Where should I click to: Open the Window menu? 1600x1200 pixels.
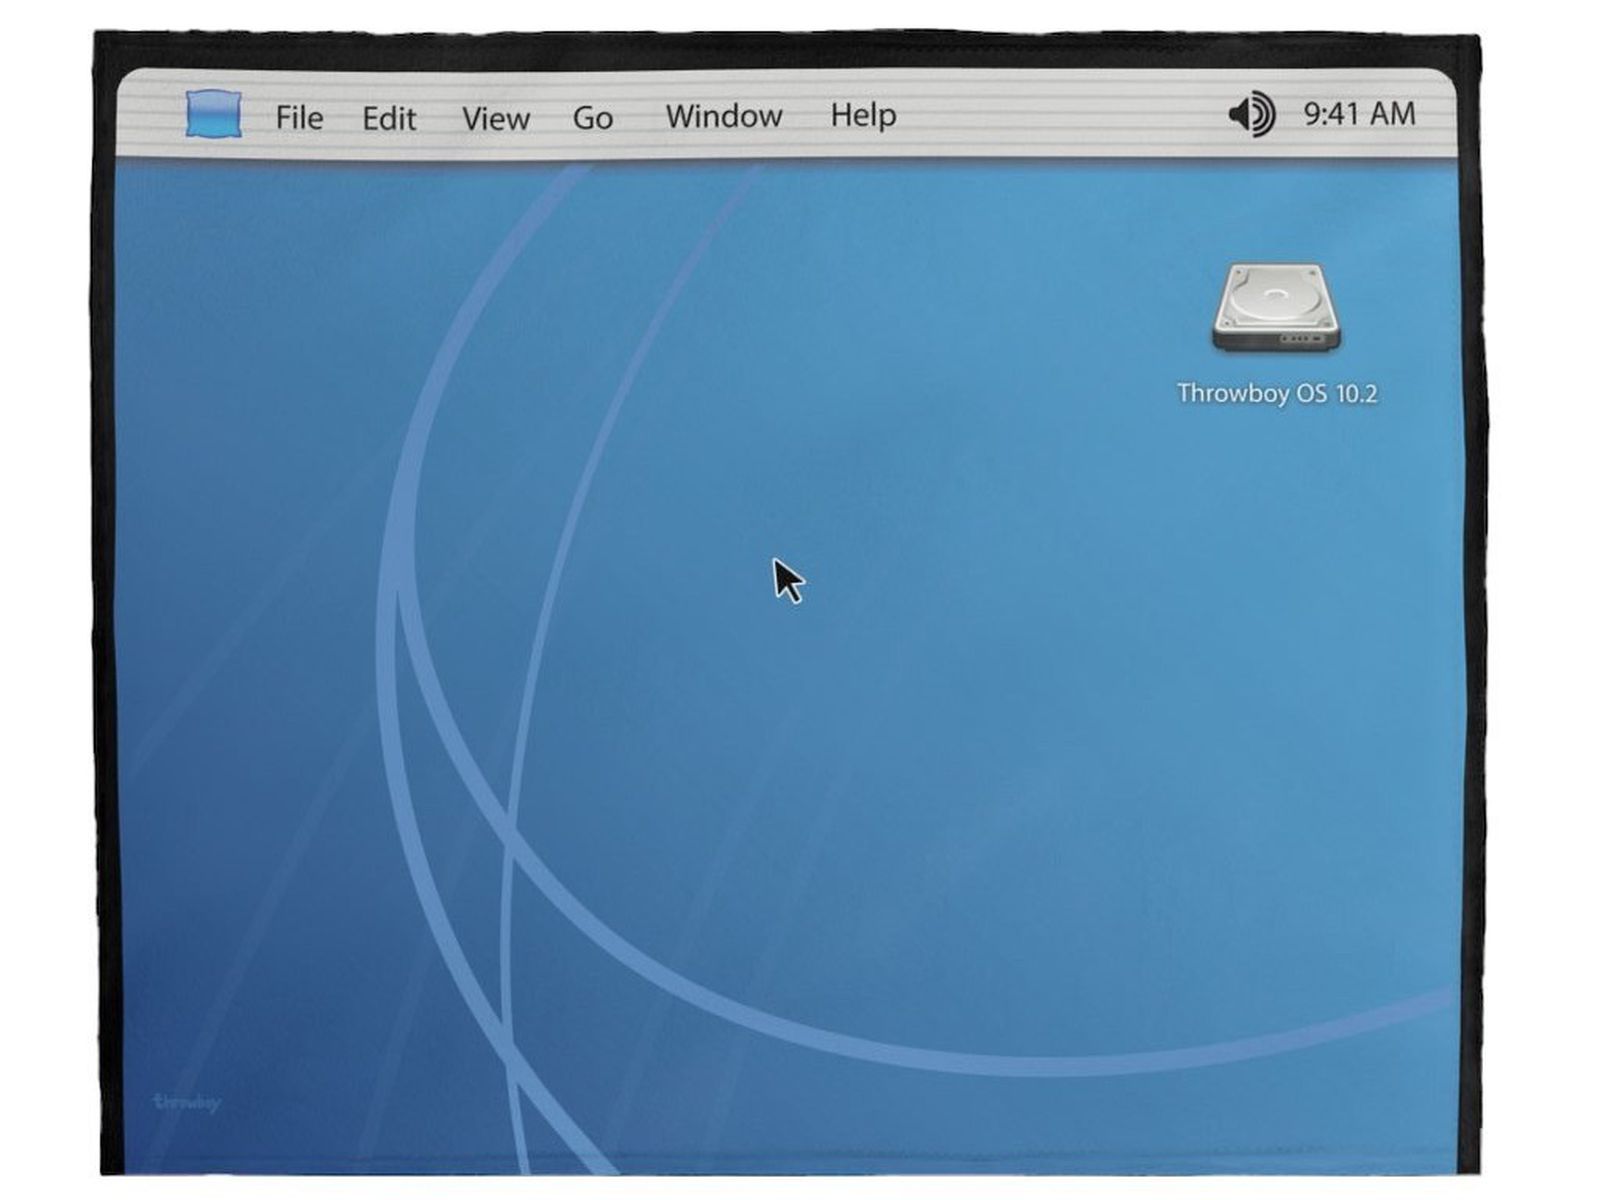click(724, 116)
